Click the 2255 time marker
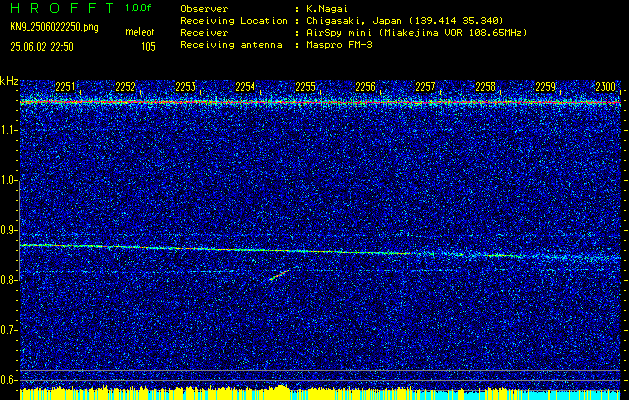 click(305, 87)
